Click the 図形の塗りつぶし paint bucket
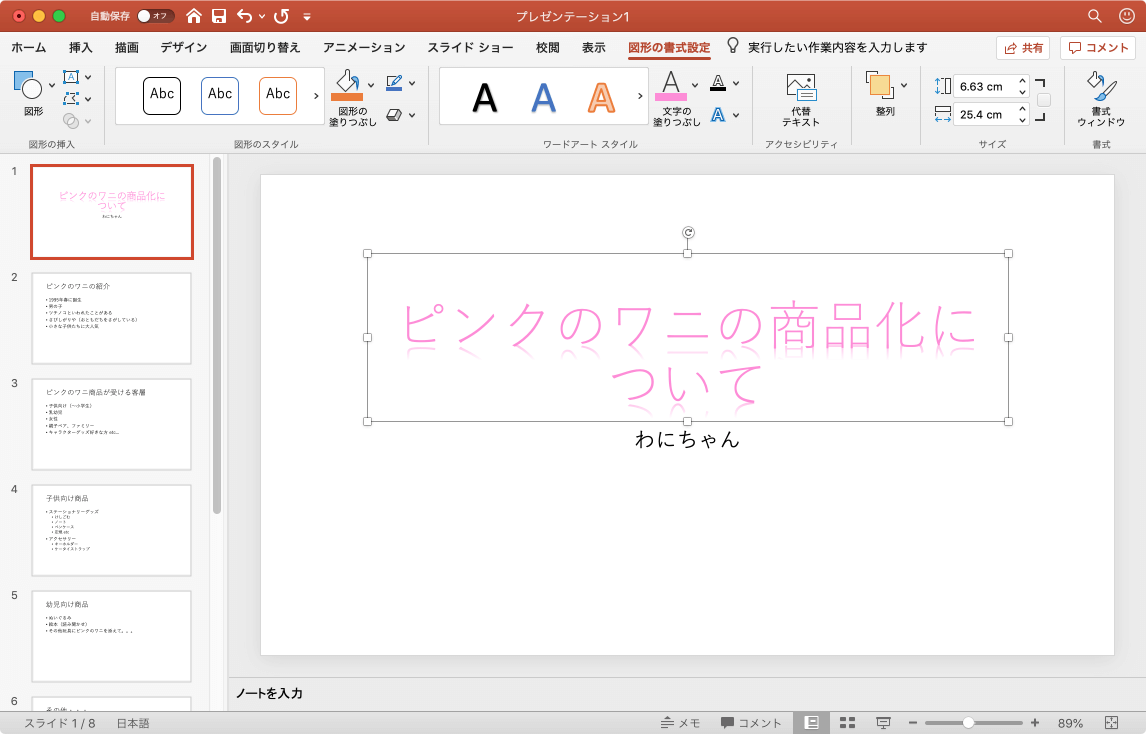The image size is (1146, 734). [x=346, y=84]
